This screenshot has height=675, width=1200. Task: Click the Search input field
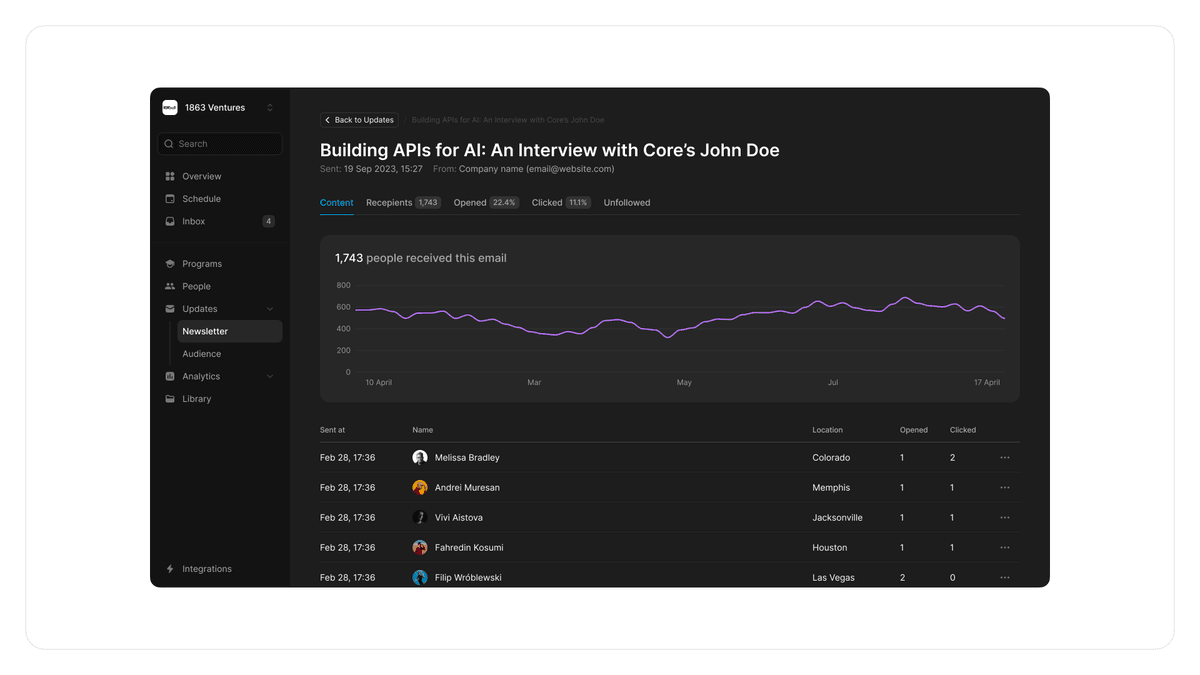click(x=220, y=144)
